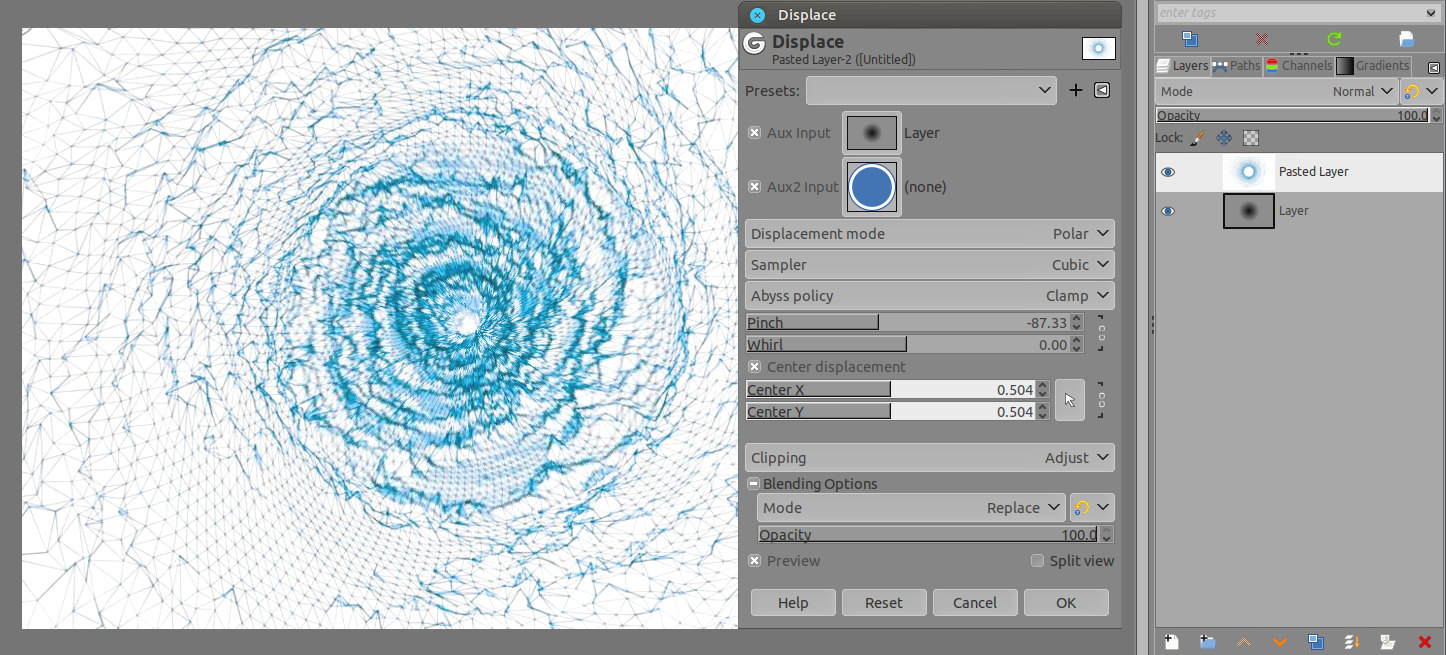Image resolution: width=1446 pixels, height=655 pixels.
Task: Expand the Sampler dropdown showing Cubic
Action: click(x=930, y=265)
